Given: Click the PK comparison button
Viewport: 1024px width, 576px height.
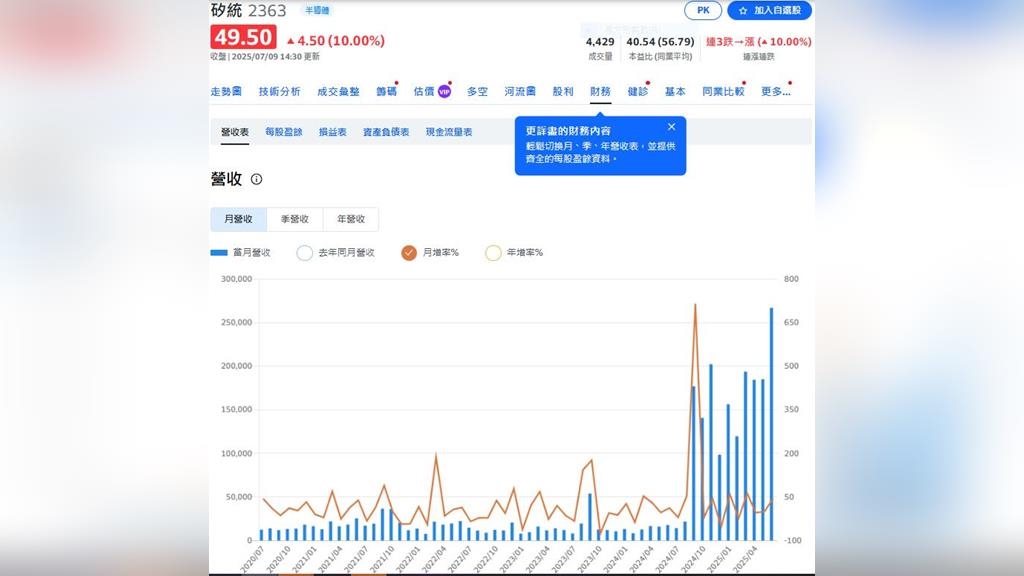Looking at the screenshot, I should [702, 10].
